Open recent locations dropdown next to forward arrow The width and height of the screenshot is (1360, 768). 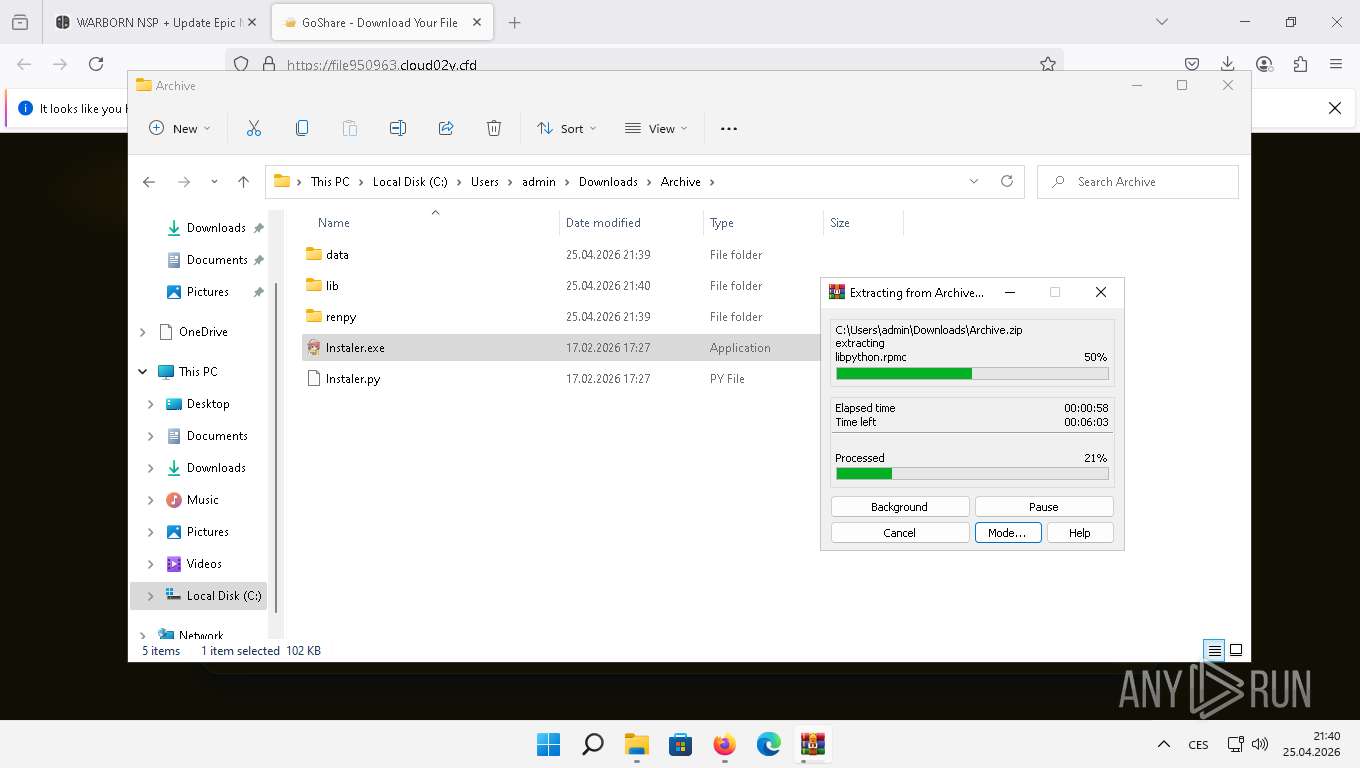tap(214, 182)
